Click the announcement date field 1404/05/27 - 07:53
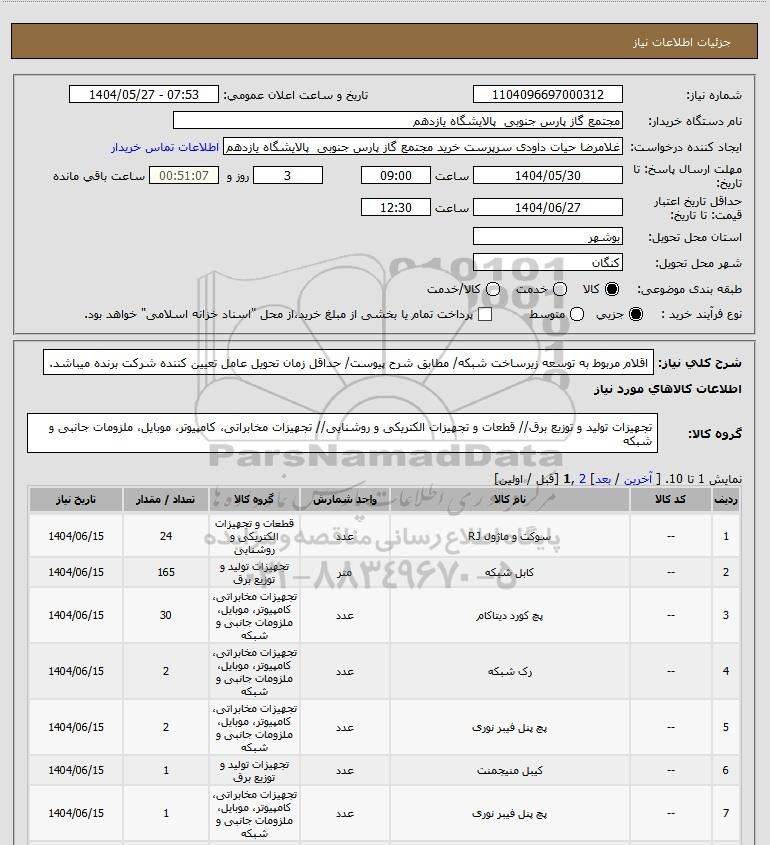770x845 pixels. pyautogui.click(x=144, y=94)
